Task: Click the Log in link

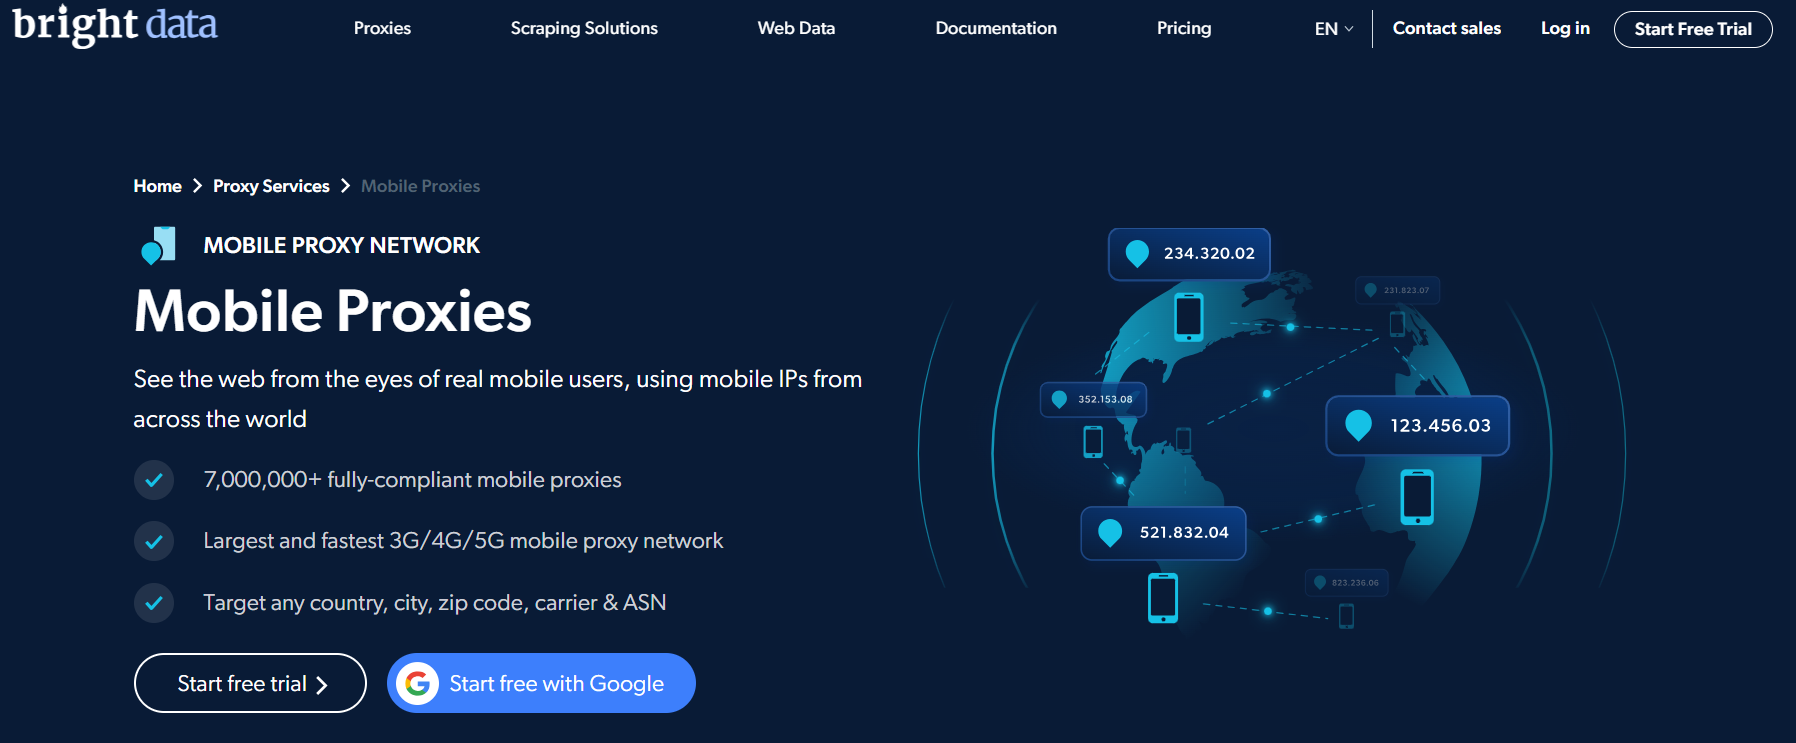Action: point(1565,28)
